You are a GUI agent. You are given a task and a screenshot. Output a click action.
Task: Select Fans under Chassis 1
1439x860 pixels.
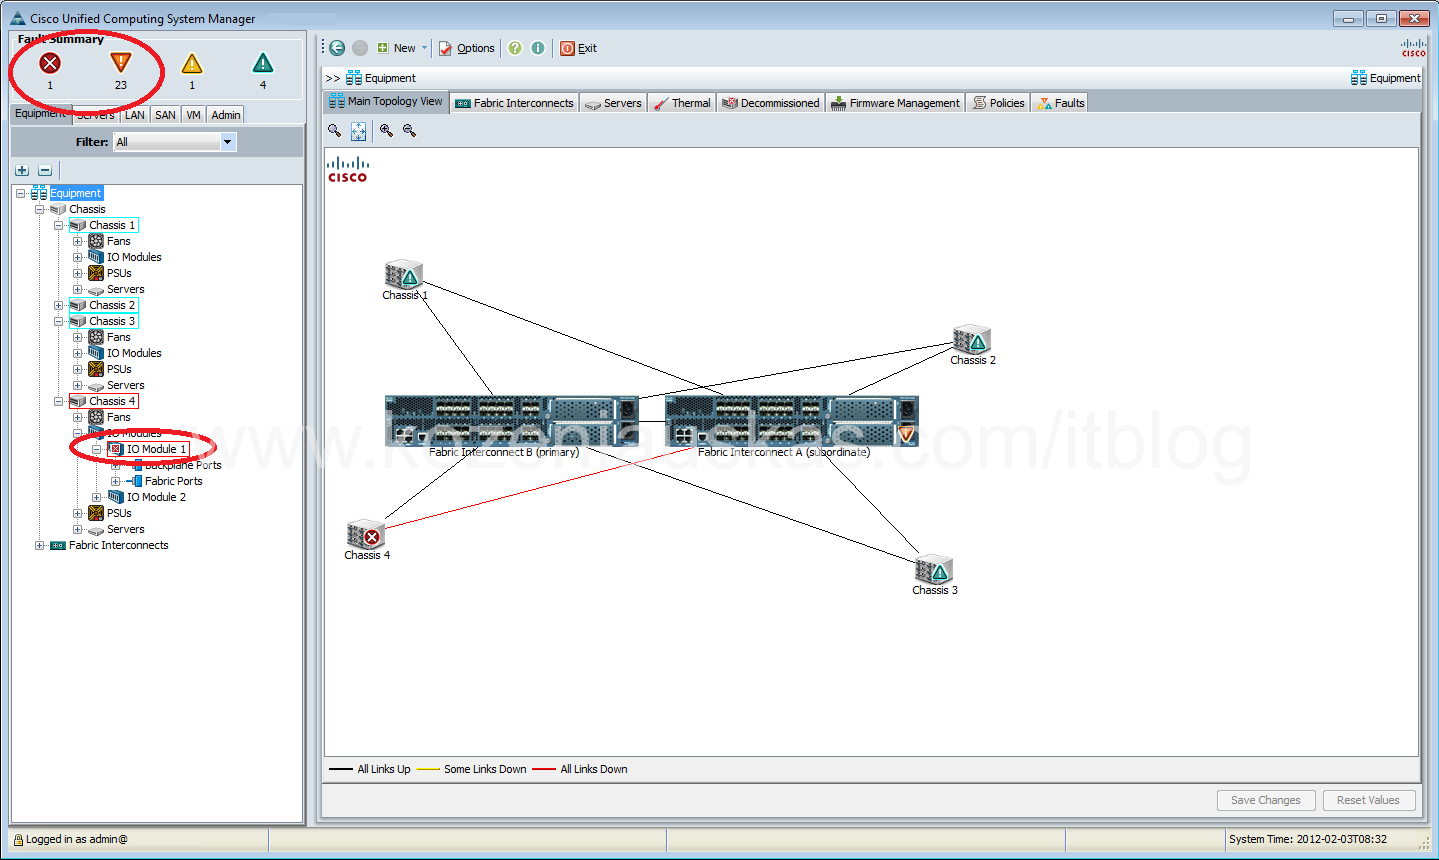click(x=119, y=241)
